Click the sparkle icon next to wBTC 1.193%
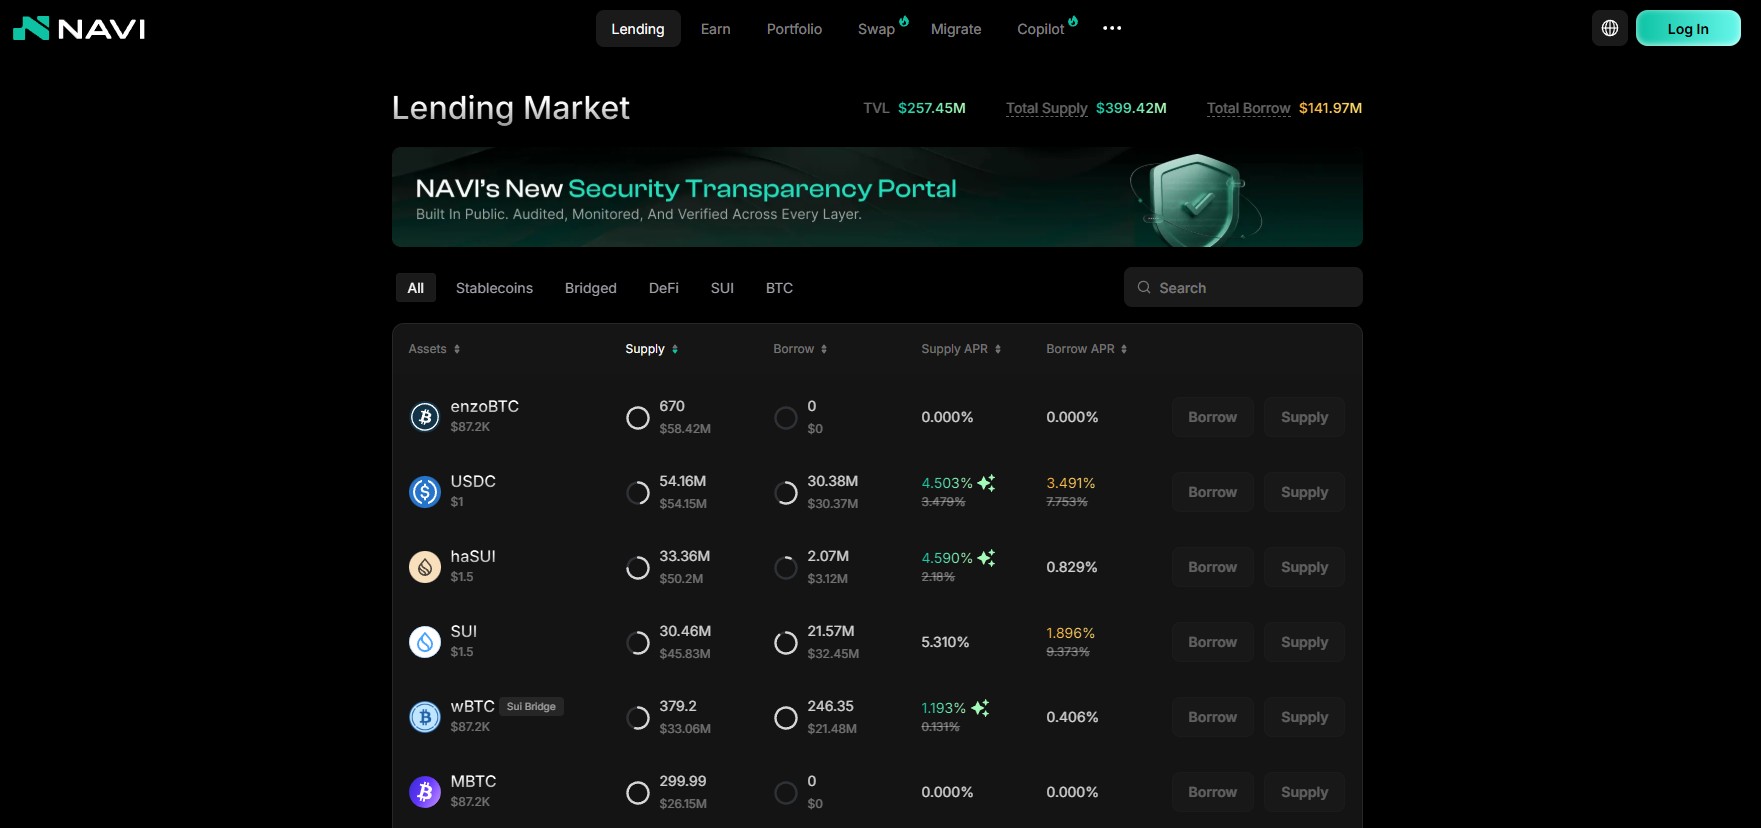Image resolution: width=1761 pixels, height=828 pixels. pos(980,708)
